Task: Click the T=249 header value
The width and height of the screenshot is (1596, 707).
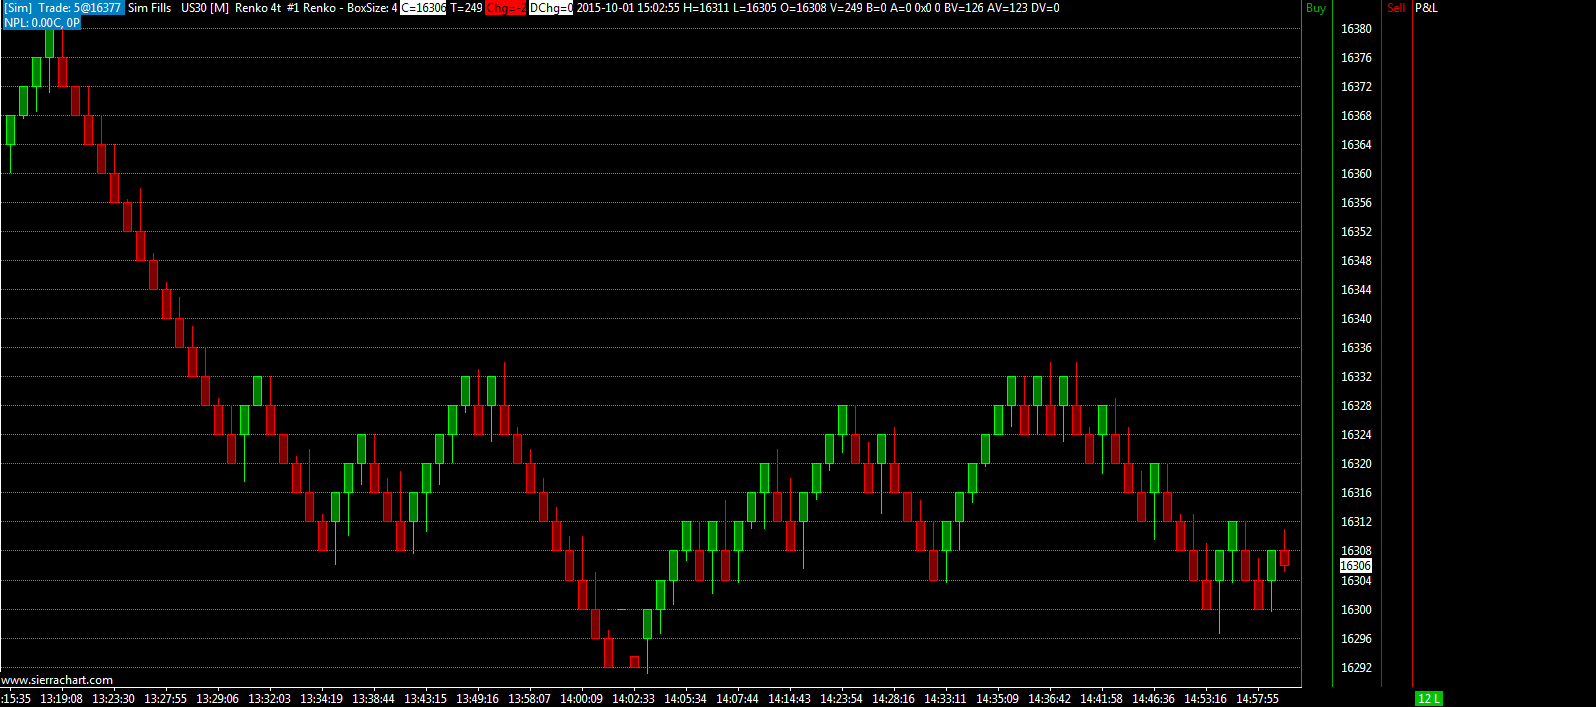Action: tap(466, 8)
